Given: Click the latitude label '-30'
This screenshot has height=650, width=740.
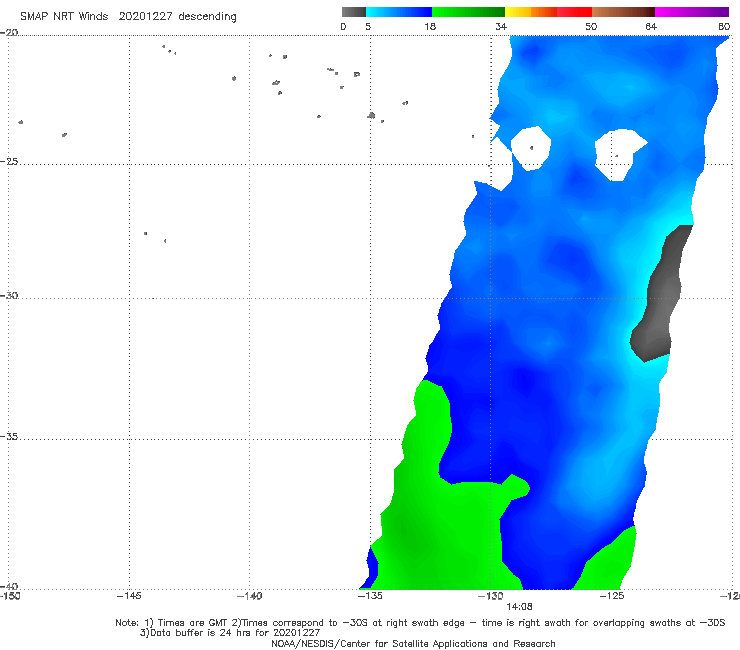Looking at the screenshot, I should click(9, 295).
